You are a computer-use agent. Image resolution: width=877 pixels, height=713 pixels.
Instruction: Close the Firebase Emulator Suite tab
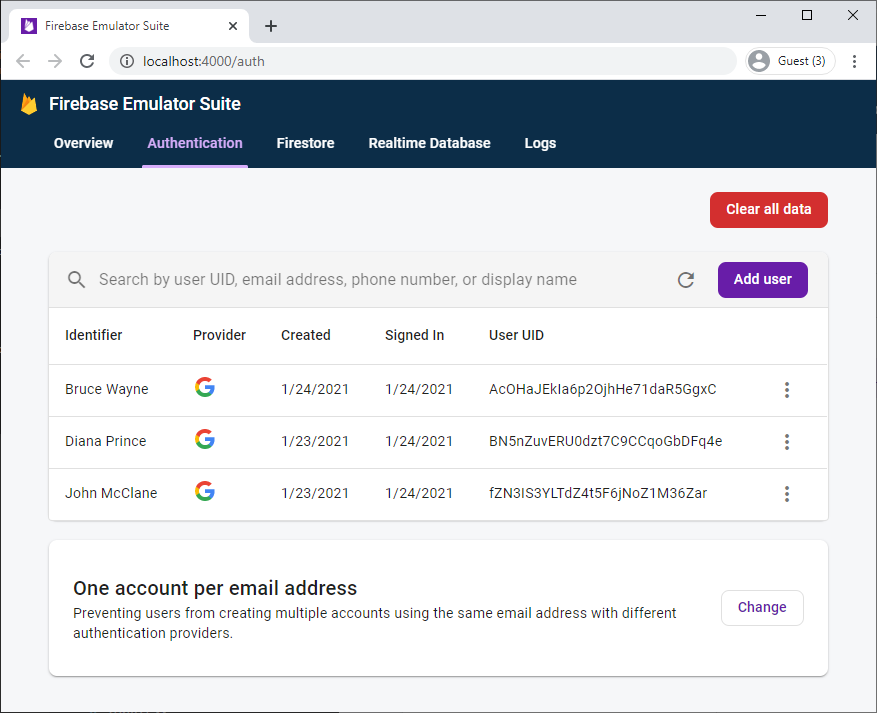pos(233,26)
